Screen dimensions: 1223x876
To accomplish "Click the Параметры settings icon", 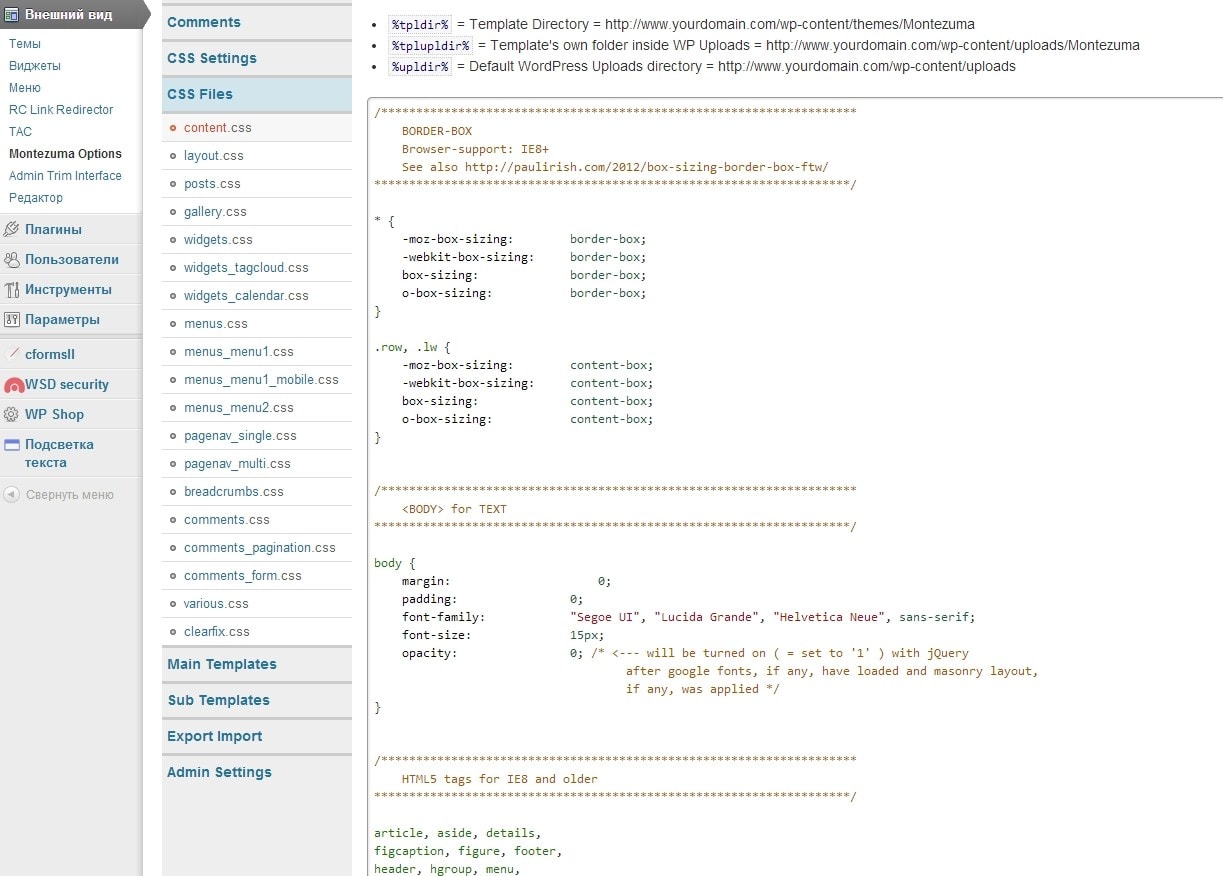I will [12, 319].
